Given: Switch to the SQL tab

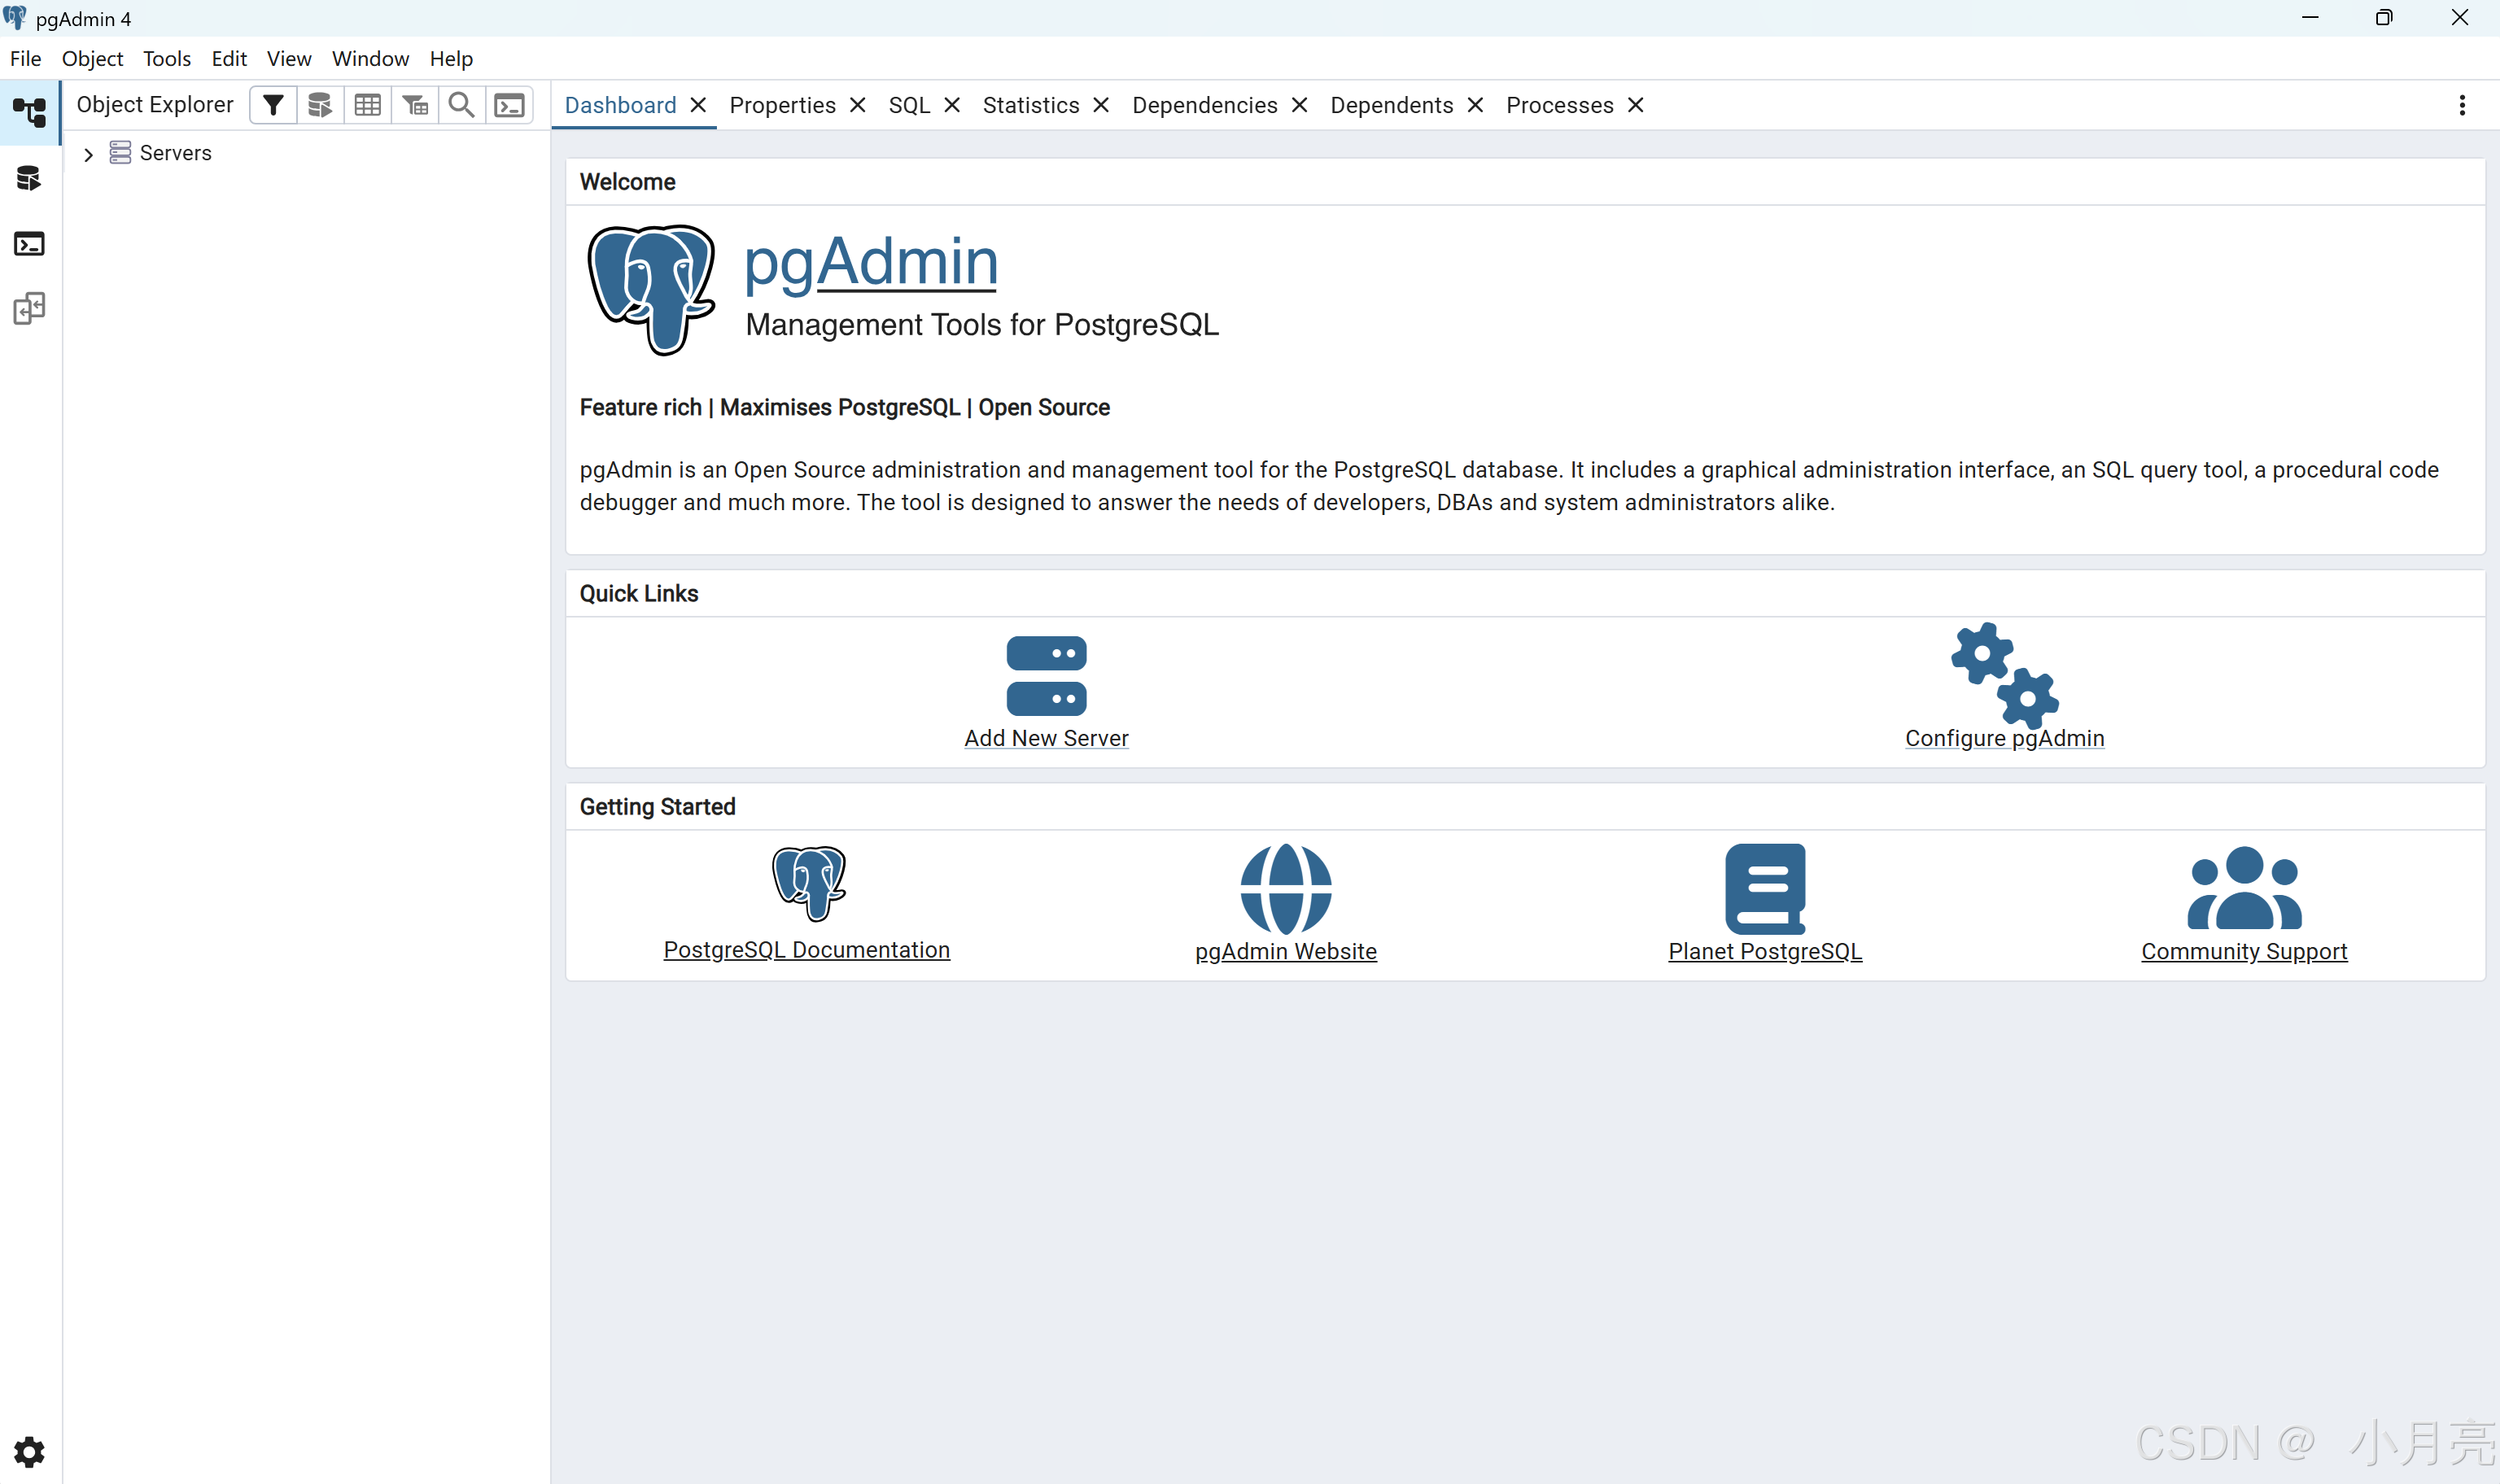Looking at the screenshot, I should click(909, 105).
